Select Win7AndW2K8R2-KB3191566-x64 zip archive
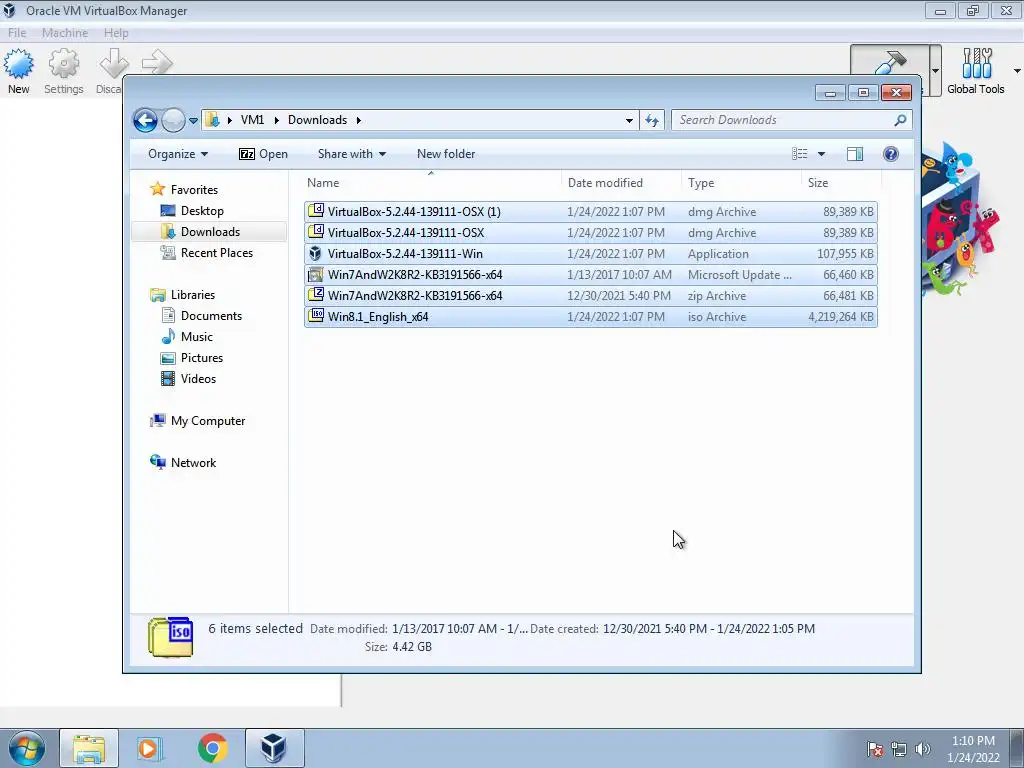This screenshot has height=768, width=1024. 590,295
